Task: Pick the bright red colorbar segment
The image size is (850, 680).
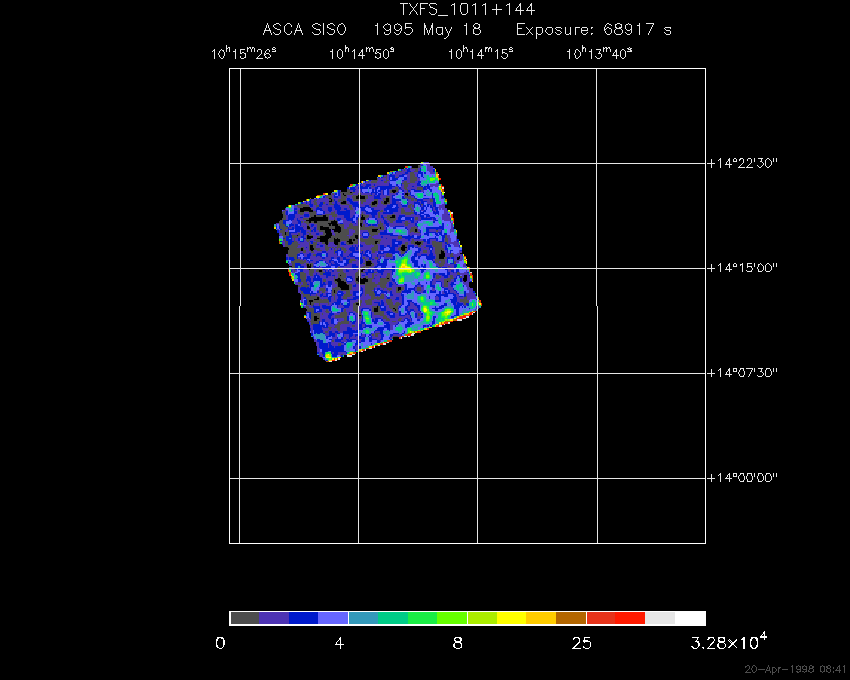Action: point(630,618)
